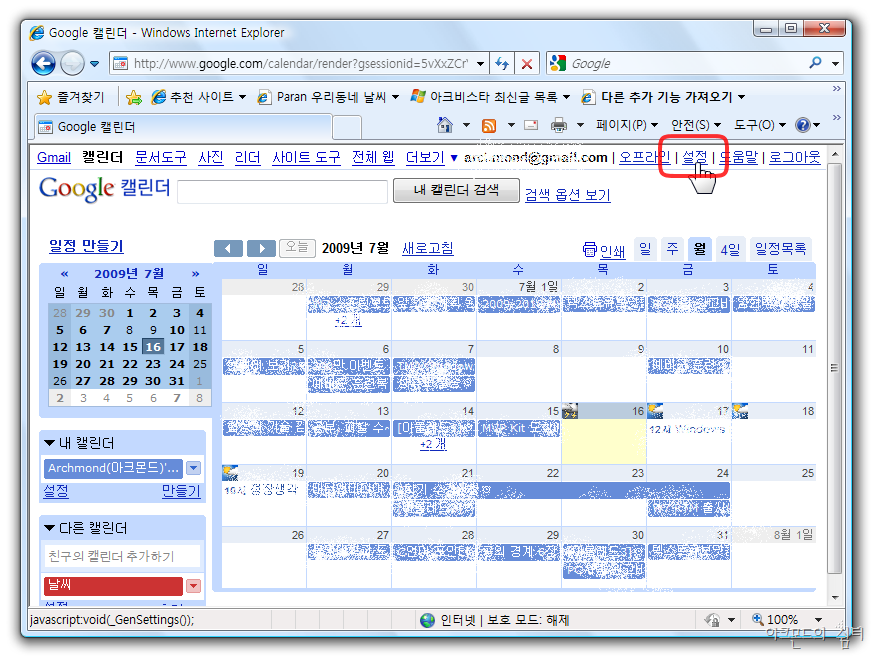Screen dimensions: 872x657
Task: Open the 오프라인 link
Action: (645, 157)
